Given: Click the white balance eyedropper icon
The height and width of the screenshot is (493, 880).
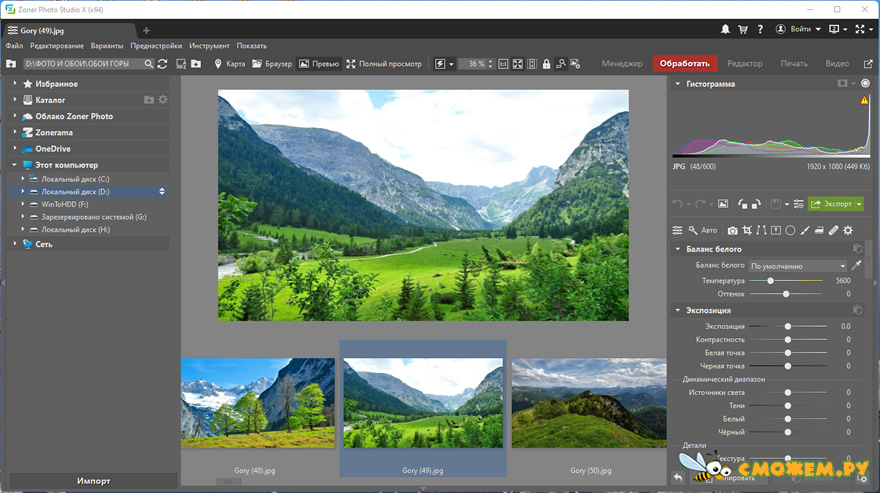Looking at the screenshot, I should pos(856,265).
